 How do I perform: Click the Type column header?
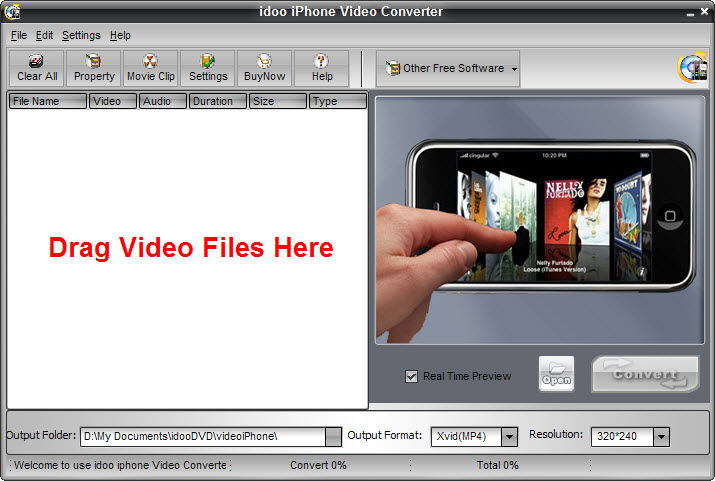(337, 101)
